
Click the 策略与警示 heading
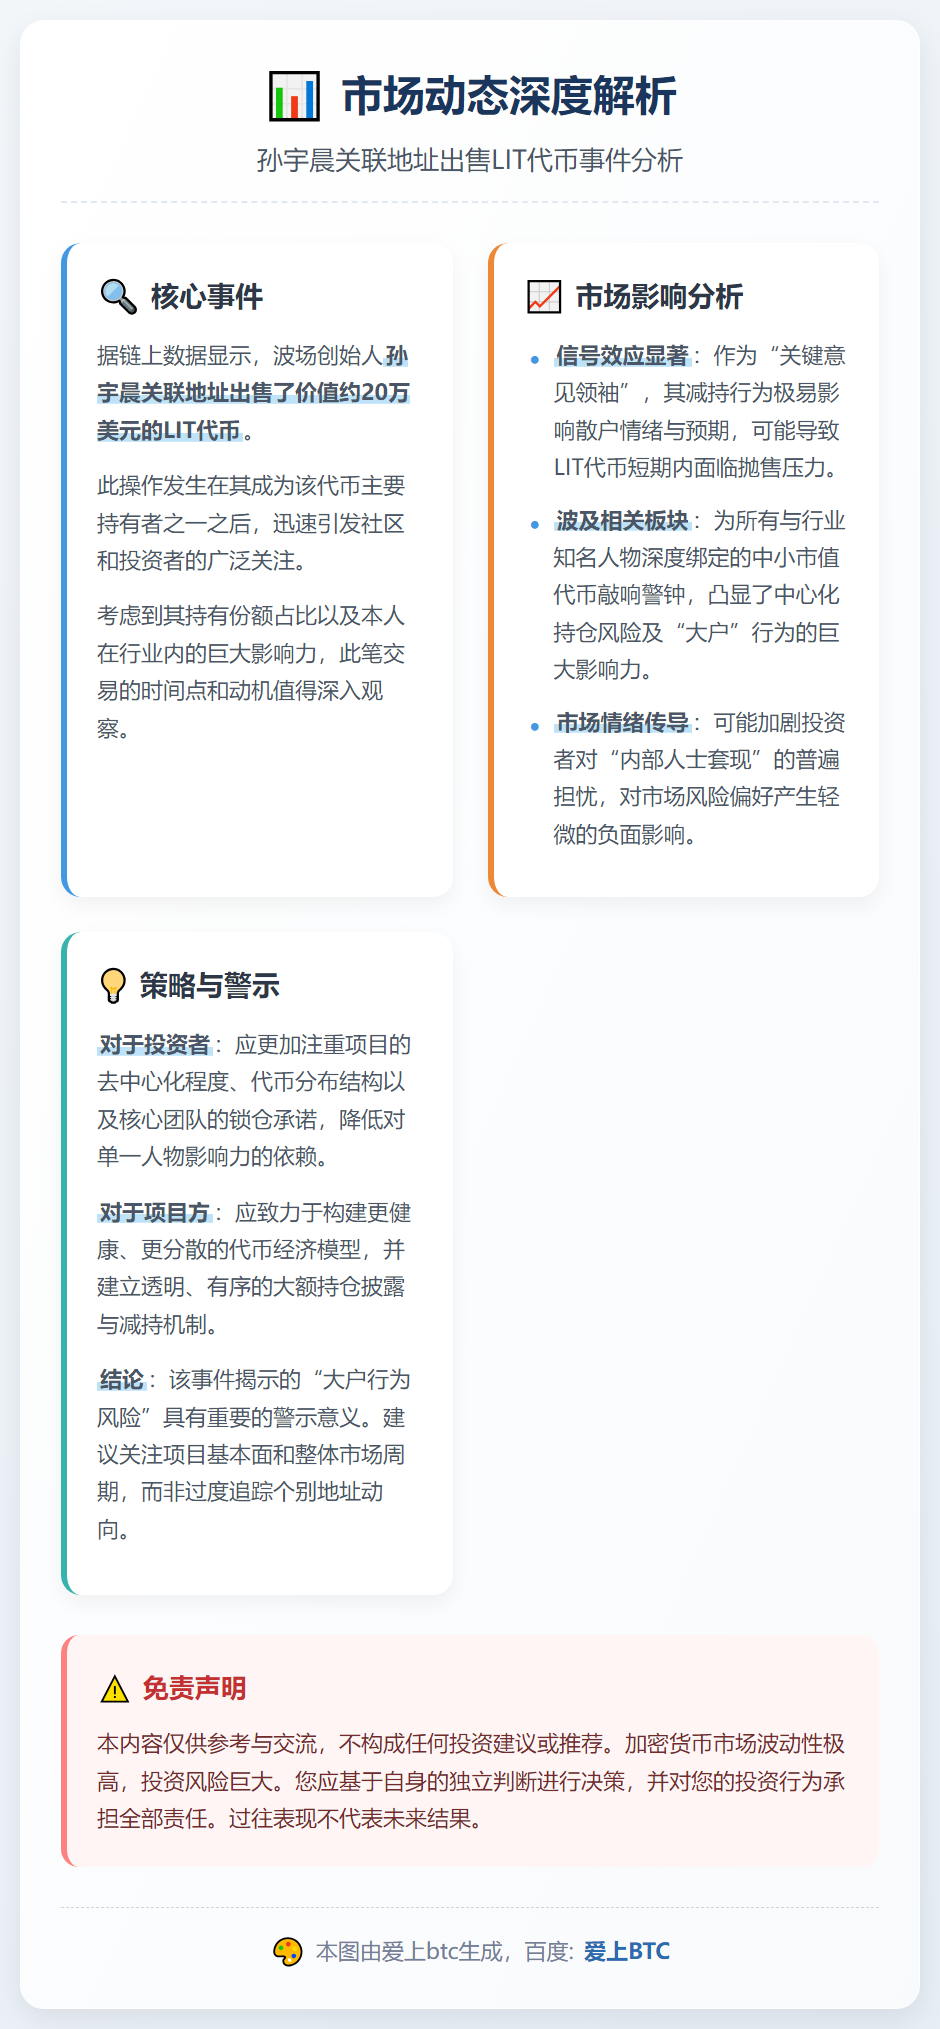tap(210, 985)
